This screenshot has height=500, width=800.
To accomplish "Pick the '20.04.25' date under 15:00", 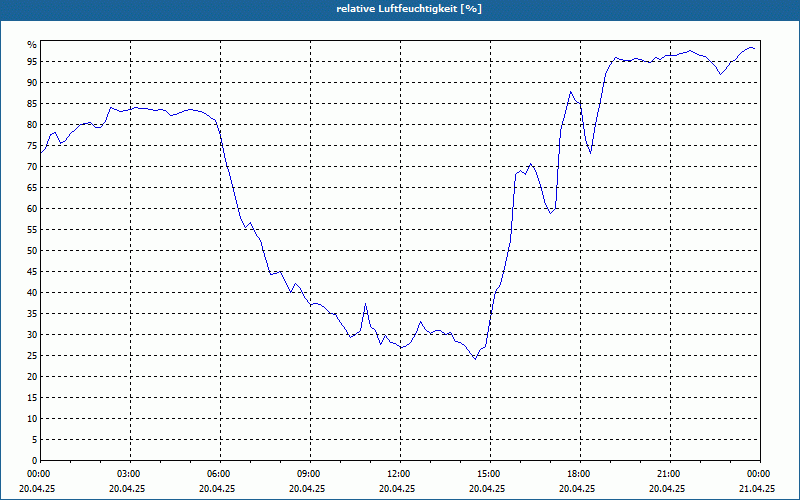I will pos(487,488).
